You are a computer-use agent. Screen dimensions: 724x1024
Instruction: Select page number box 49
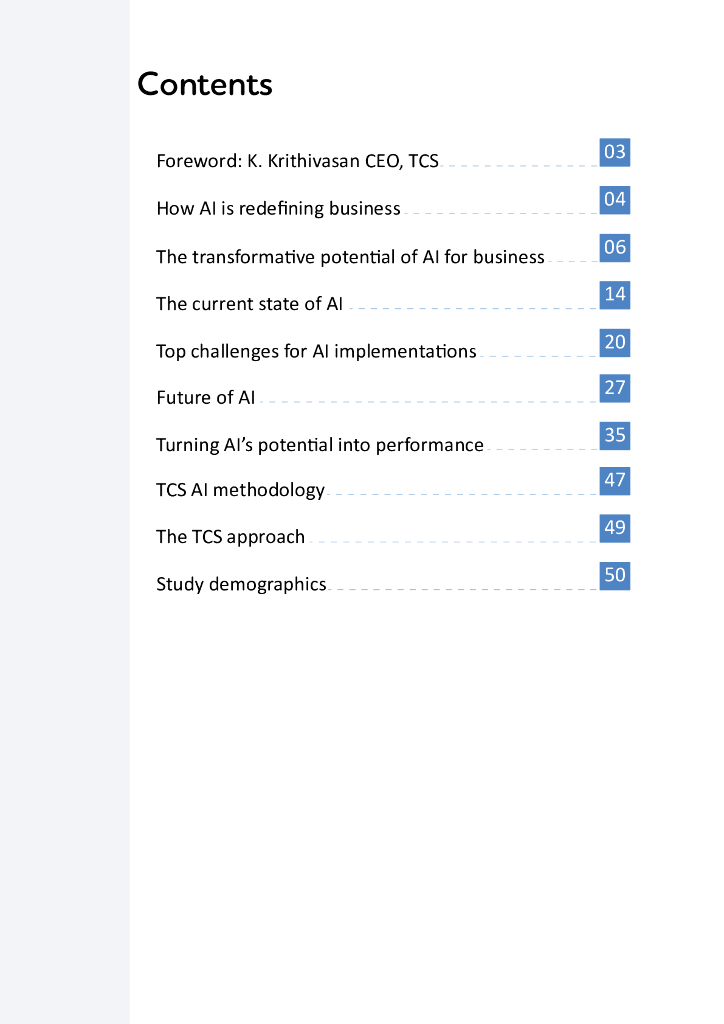(615, 527)
